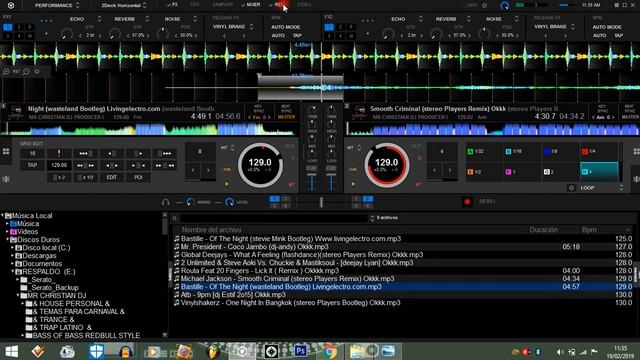The height and width of the screenshot is (360, 640).
Task: Toggle left mixer channel CUE button
Action: click(x=312, y=168)
